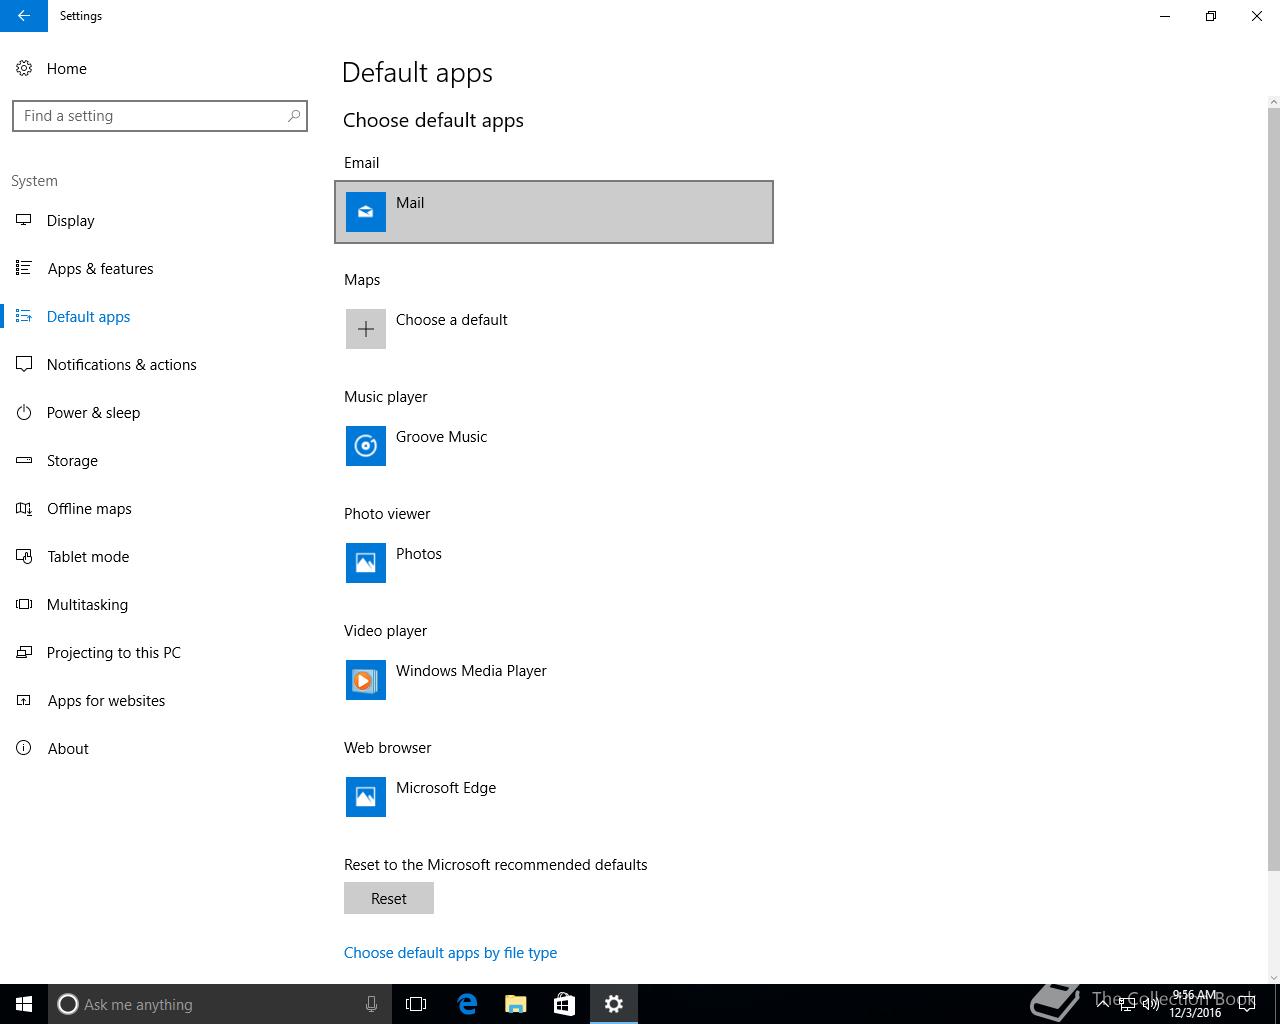Change default photo viewer Photos
This screenshot has height=1024, width=1280.
point(554,563)
